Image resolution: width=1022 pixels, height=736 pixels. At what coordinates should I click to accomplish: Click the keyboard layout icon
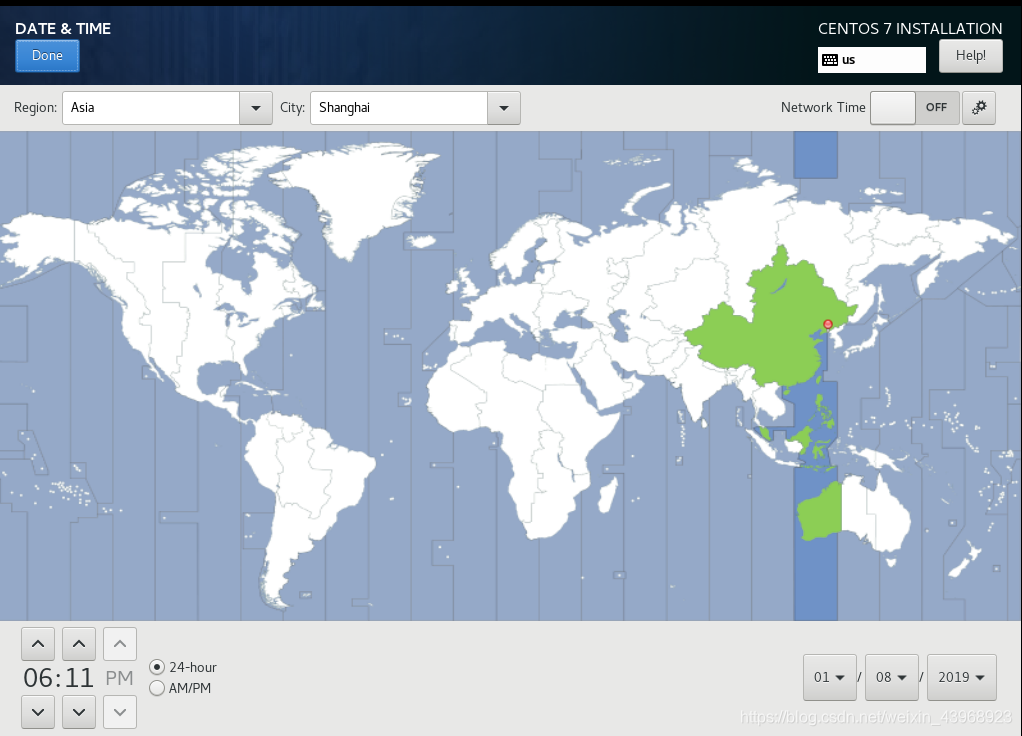[x=830, y=60]
